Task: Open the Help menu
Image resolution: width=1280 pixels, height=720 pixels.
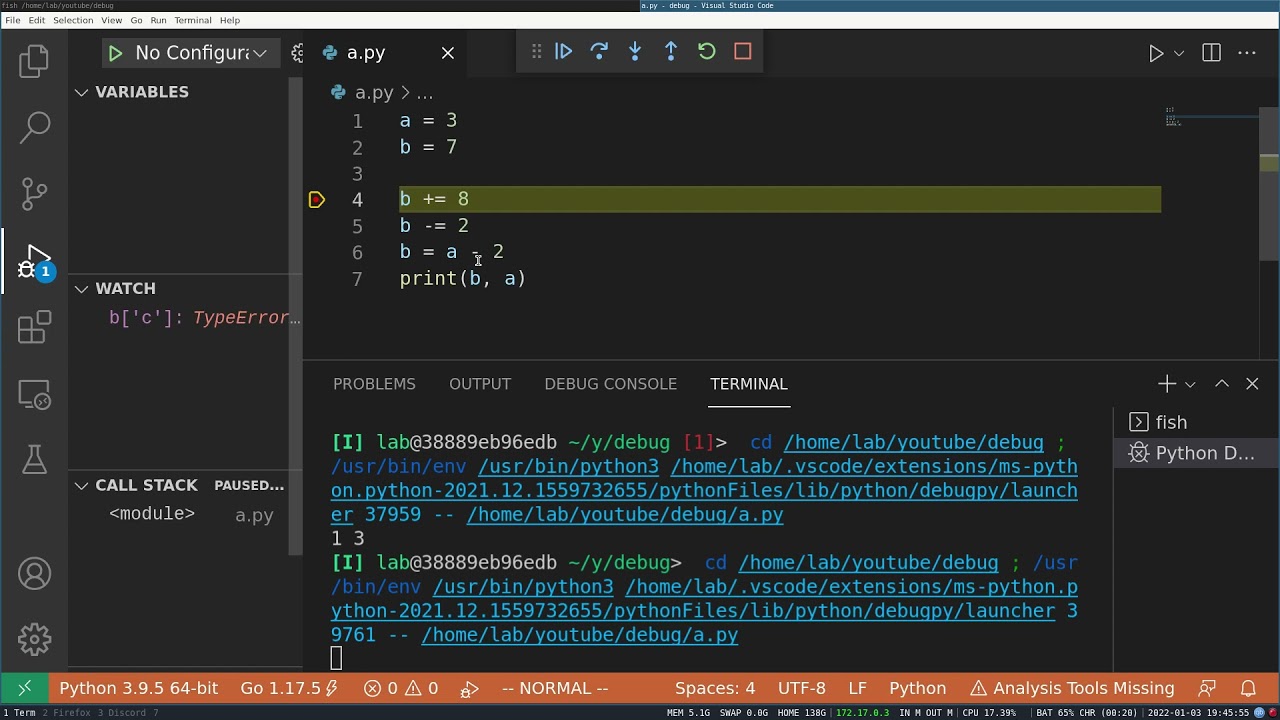Action: click(x=230, y=20)
